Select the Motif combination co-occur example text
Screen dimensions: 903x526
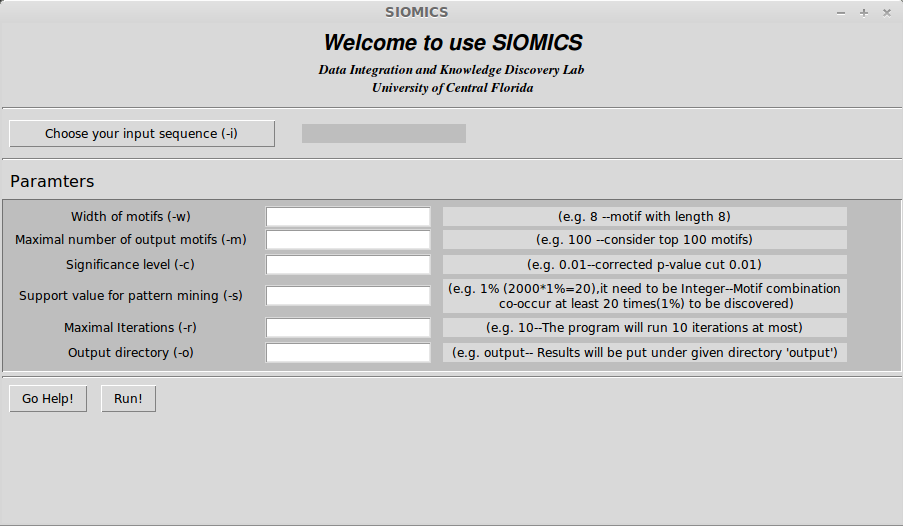pos(644,296)
